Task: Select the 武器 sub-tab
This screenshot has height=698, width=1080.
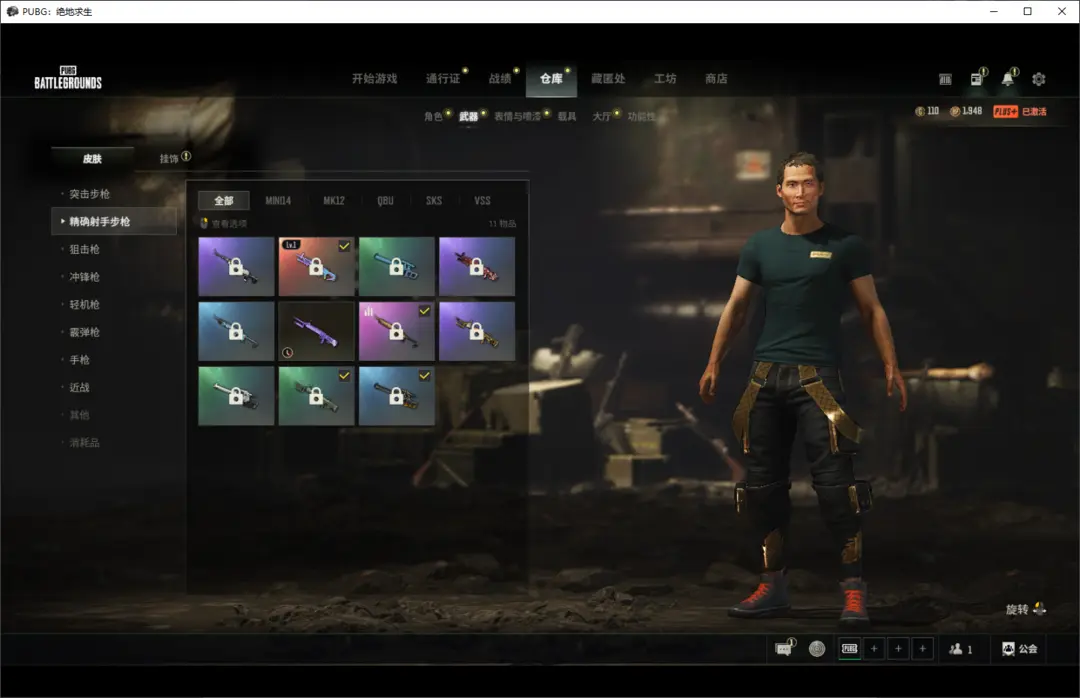Action: (x=468, y=116)
